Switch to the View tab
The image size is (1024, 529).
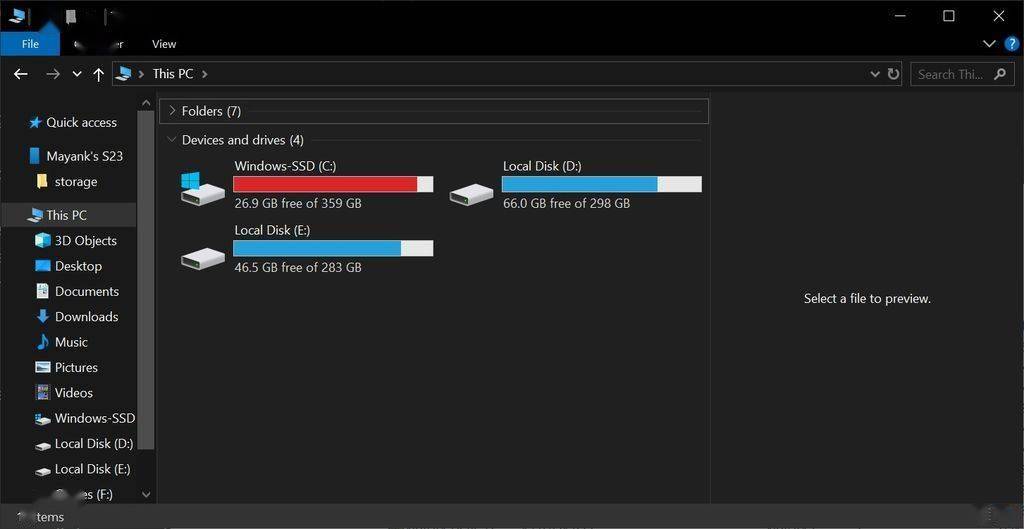[164, 44]
